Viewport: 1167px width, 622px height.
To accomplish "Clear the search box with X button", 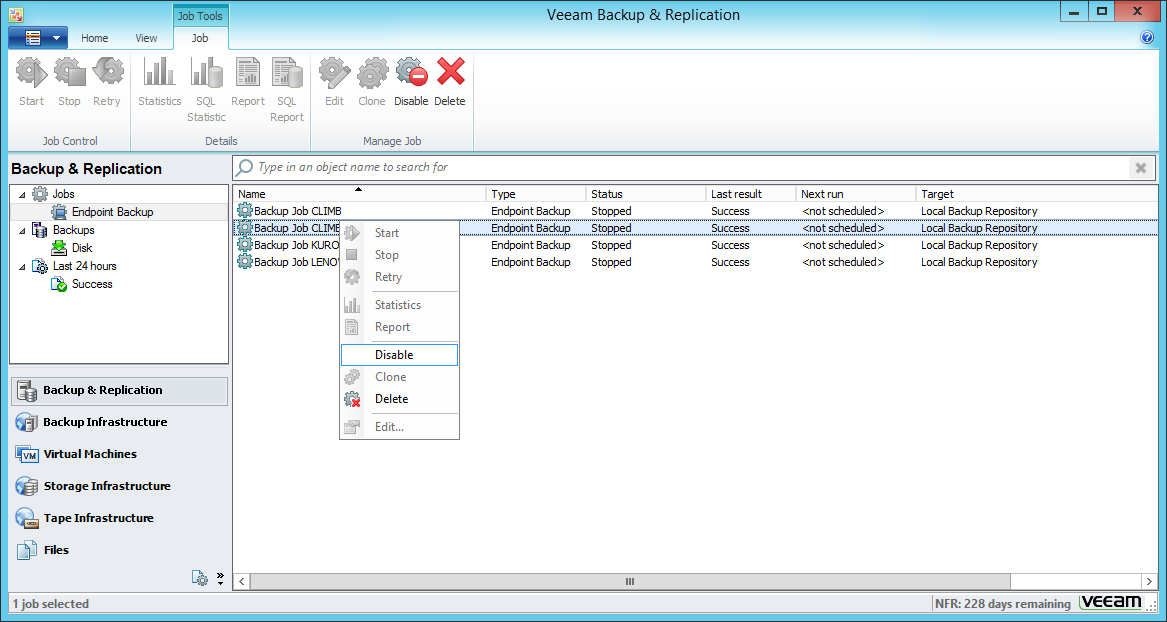I will click(x=1139, y=168).
